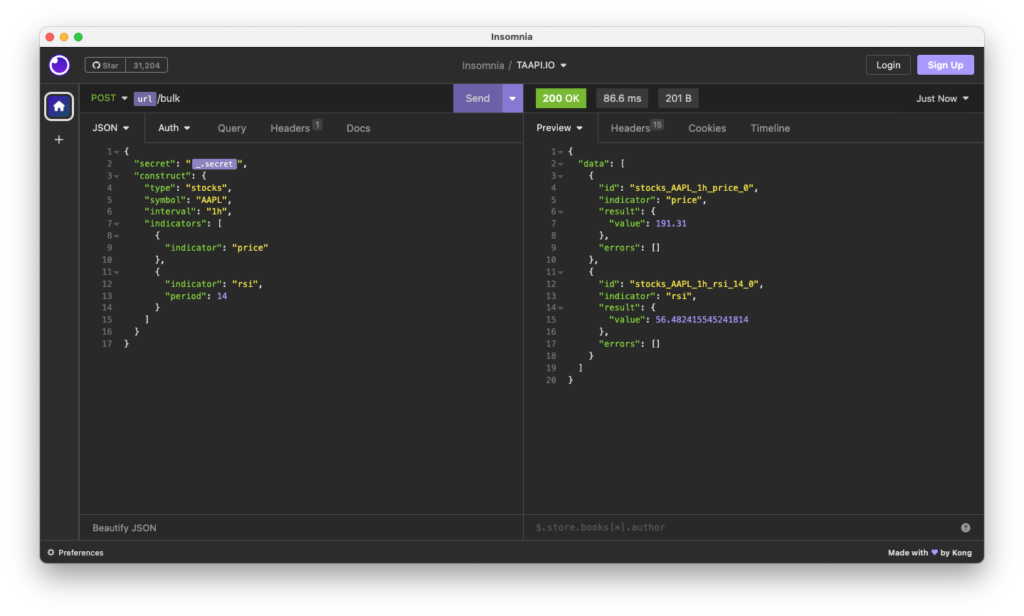
Task: Click Beautify JSON below the editor
Action: click(124, 527)
